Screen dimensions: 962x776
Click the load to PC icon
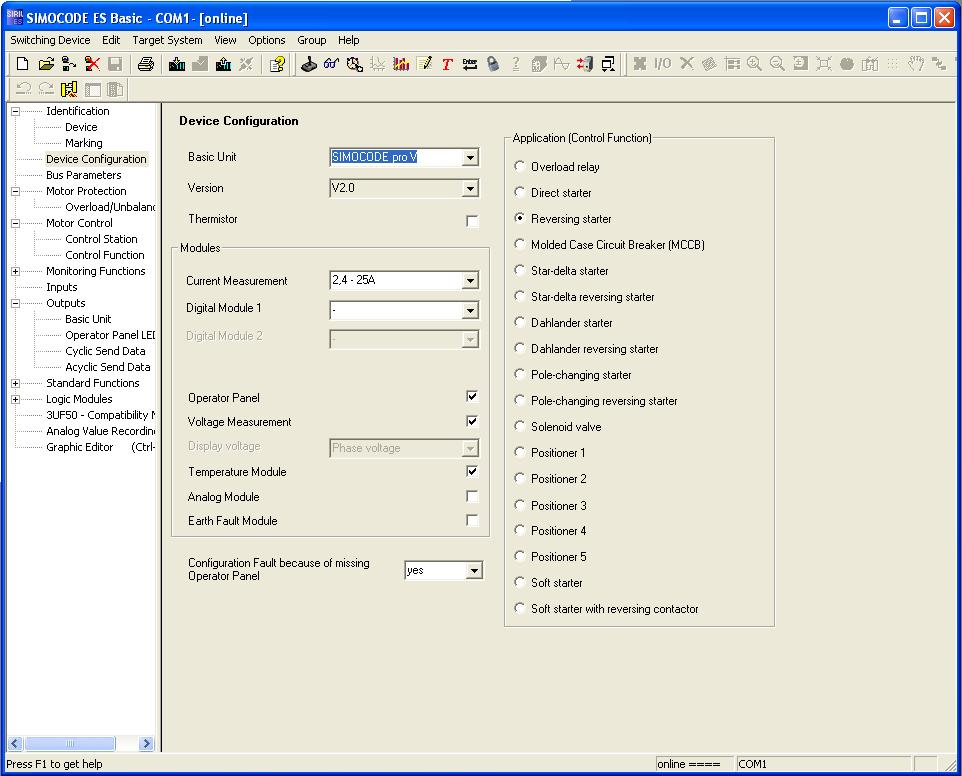click(x=223, y=64)
